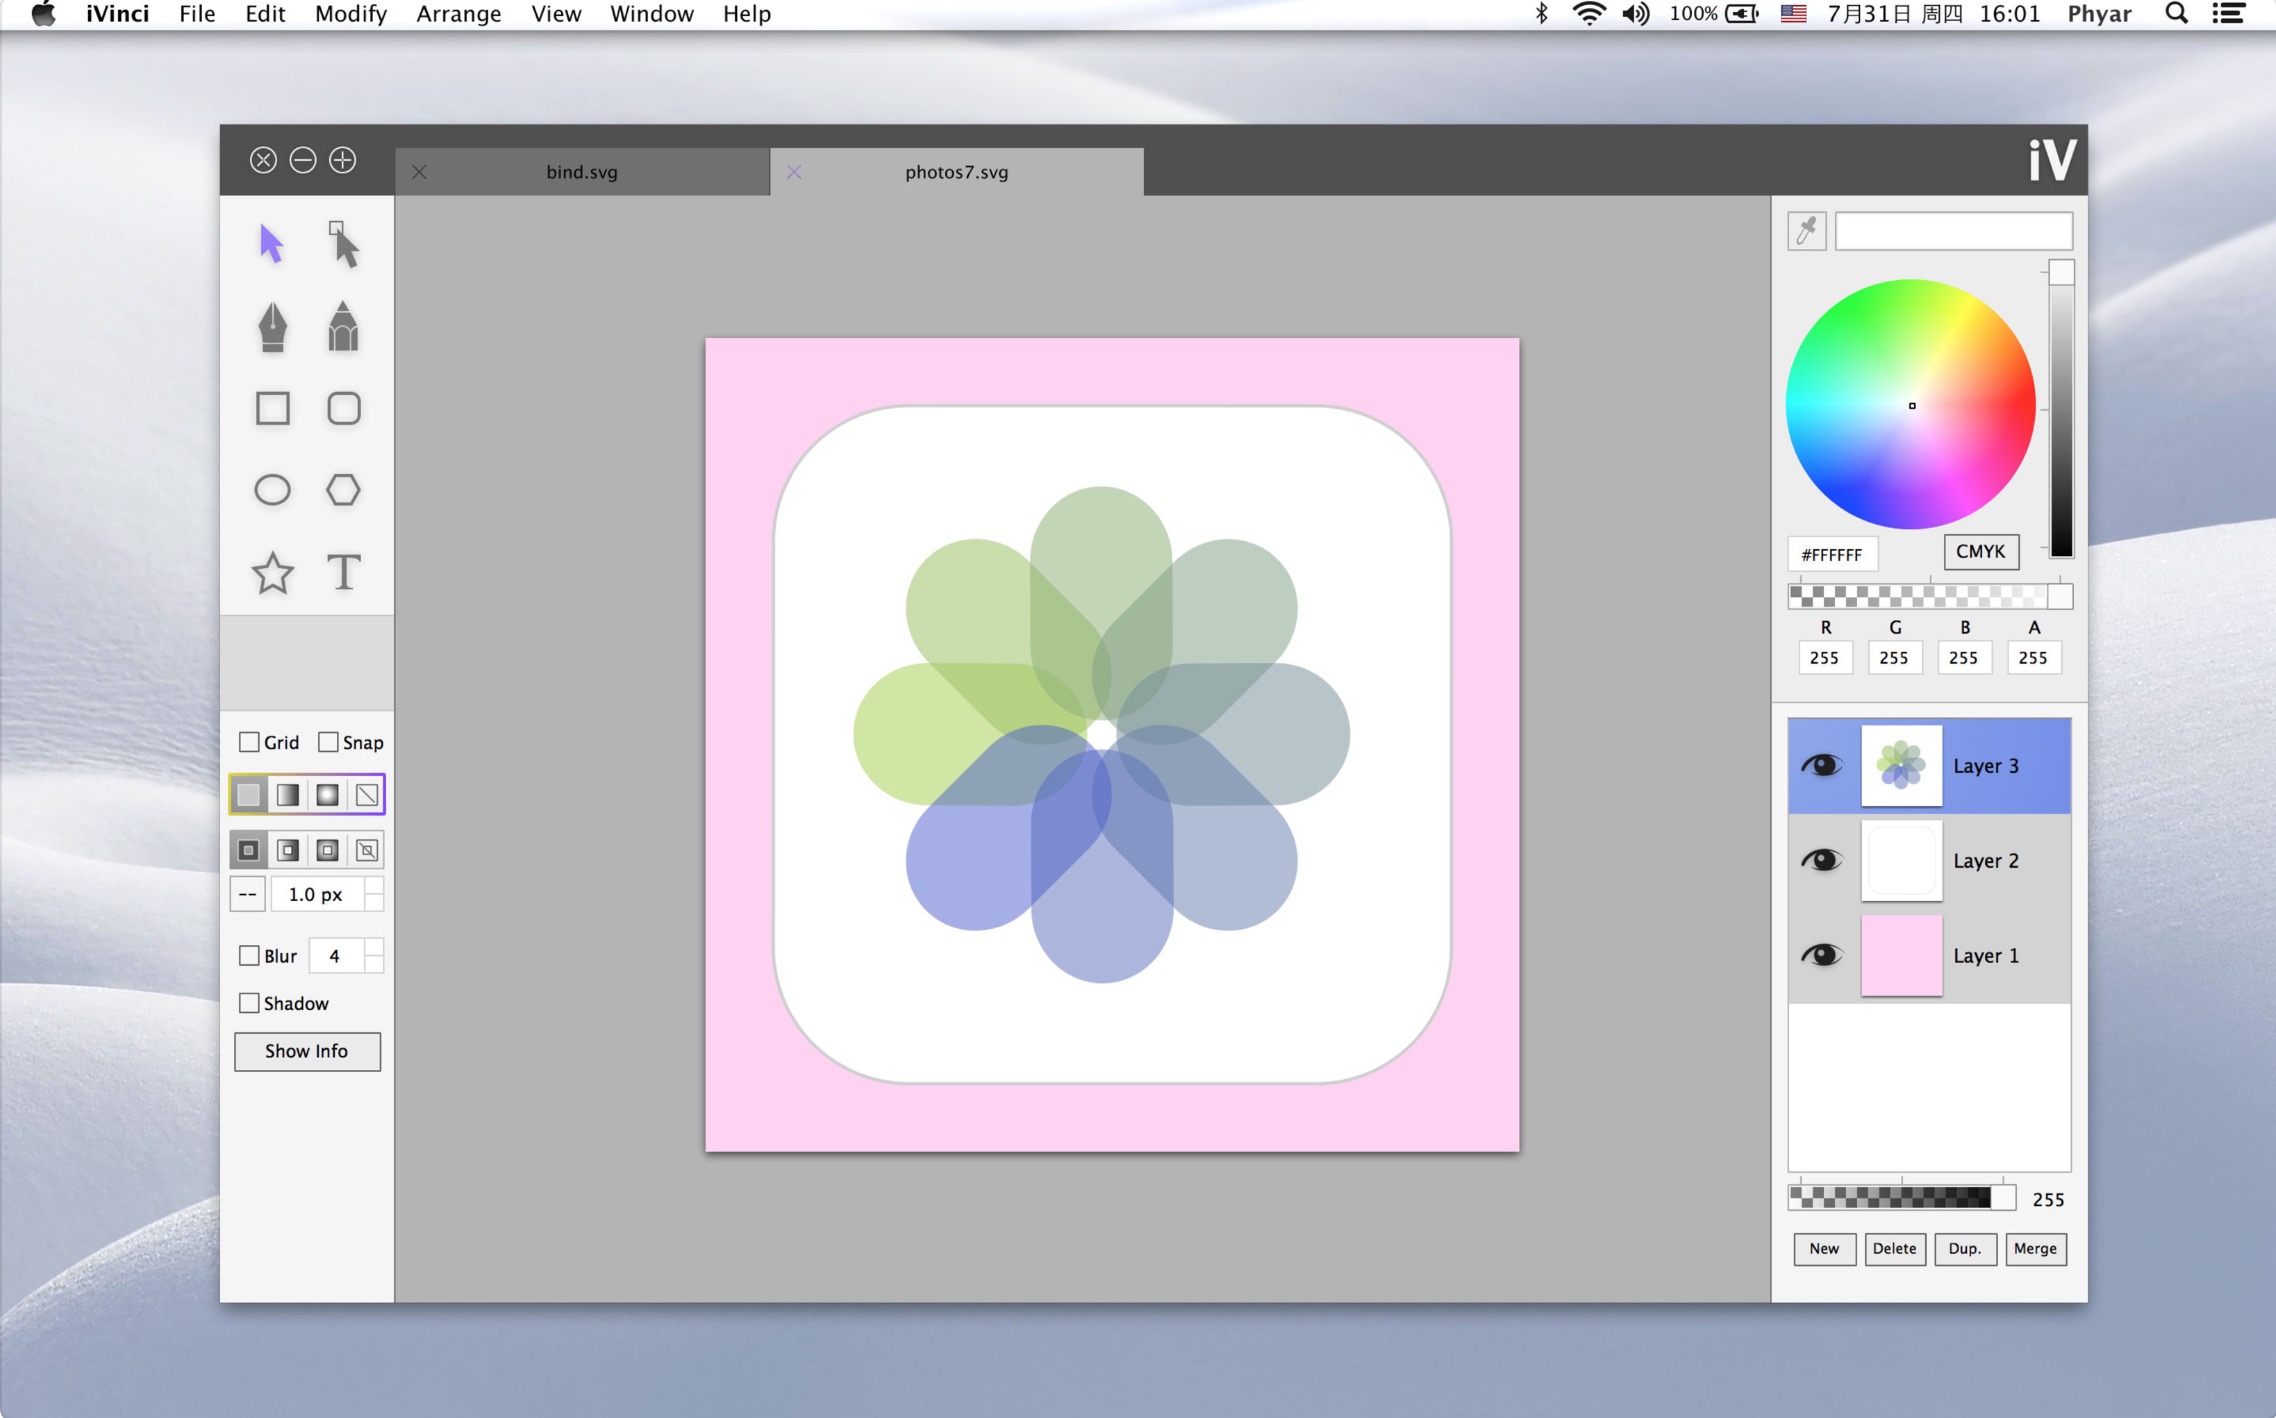This screenshot has width=2276, height=1418.
Task: Click the eyedropper color picker icon
Action: click(x=1806, y=231)
